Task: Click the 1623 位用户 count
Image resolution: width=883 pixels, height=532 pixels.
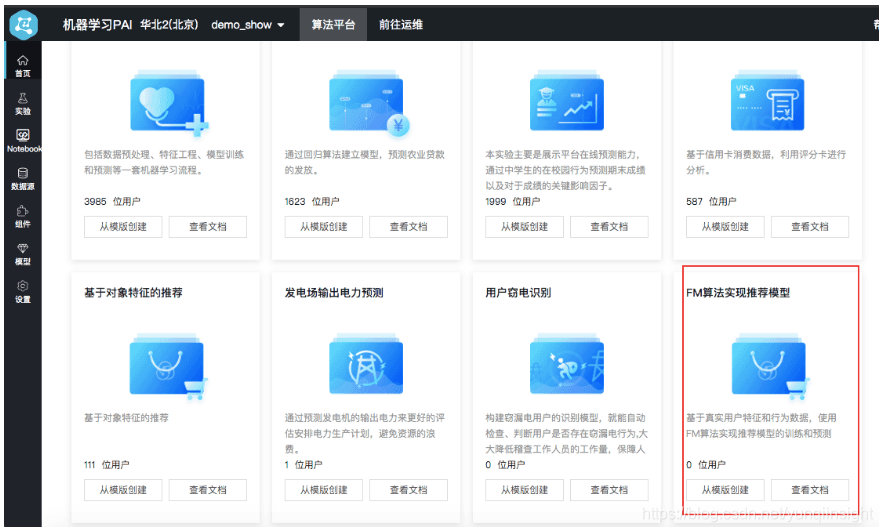Action: pyautogui.click(x=312, y=202)
